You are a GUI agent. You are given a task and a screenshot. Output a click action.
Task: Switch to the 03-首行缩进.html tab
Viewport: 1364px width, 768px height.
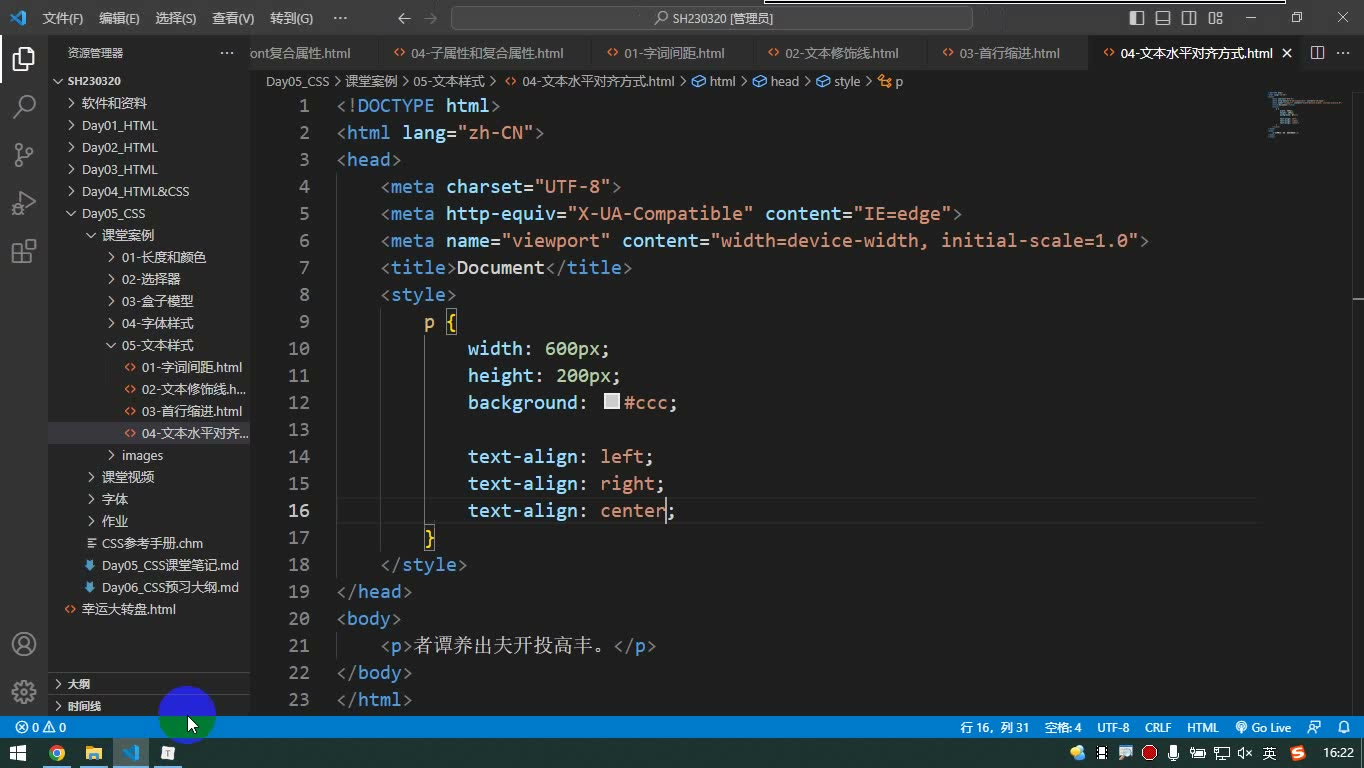pyautogui.click(x=1008, y=53)
